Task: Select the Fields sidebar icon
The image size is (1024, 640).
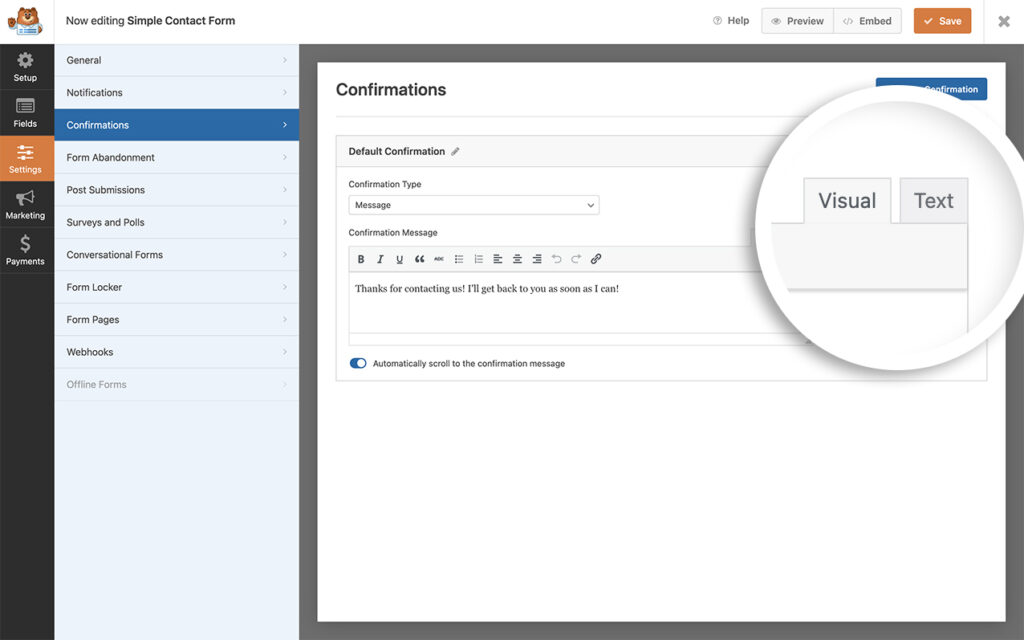Action: coord(25,112)
